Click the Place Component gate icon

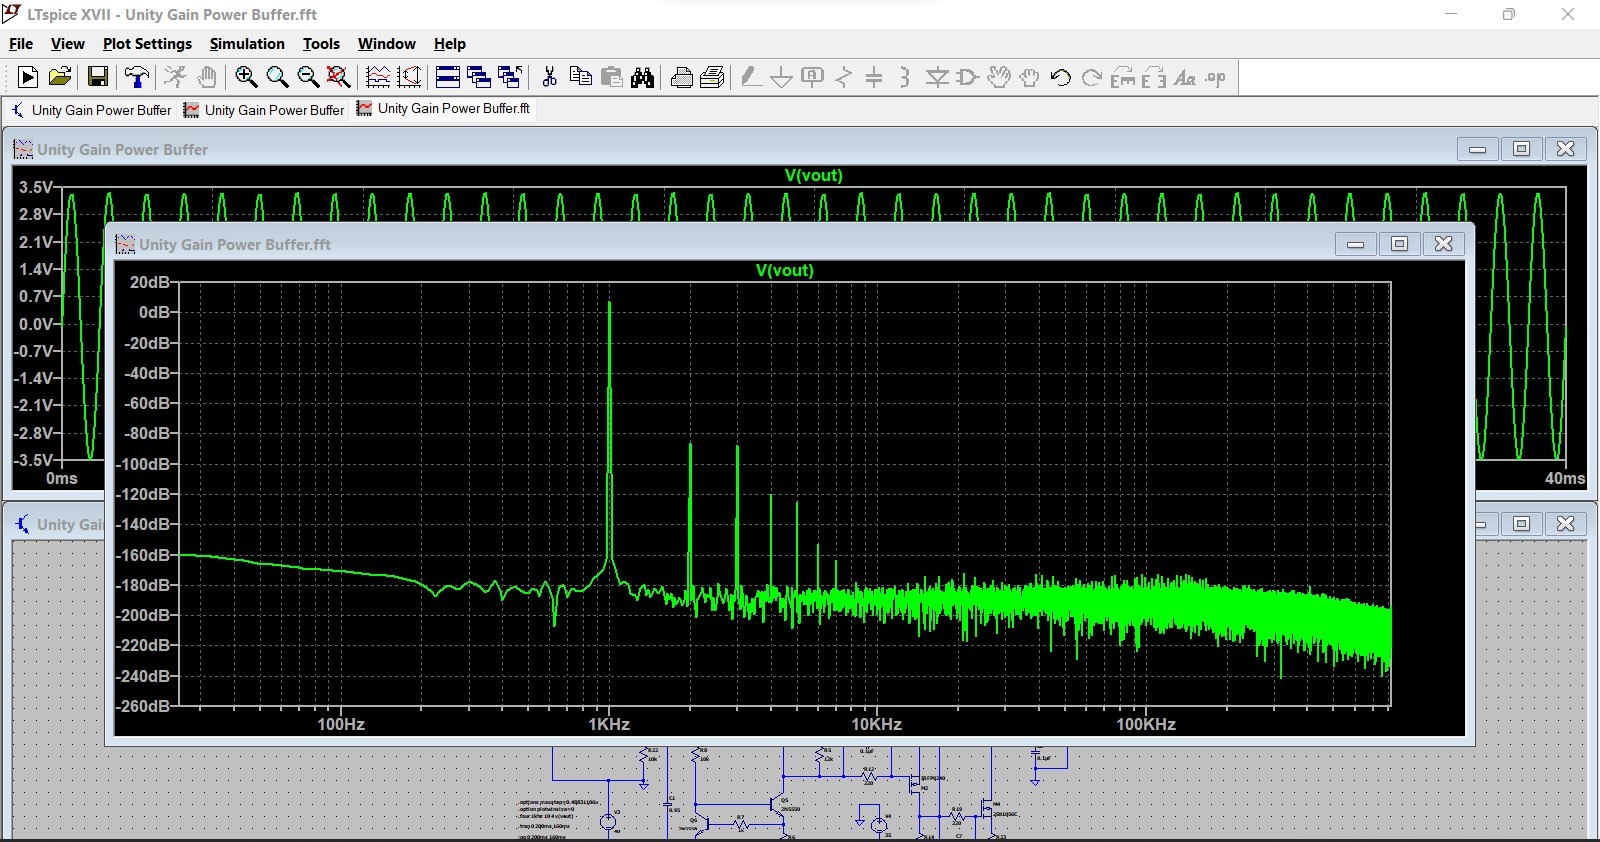coord(968,77)
